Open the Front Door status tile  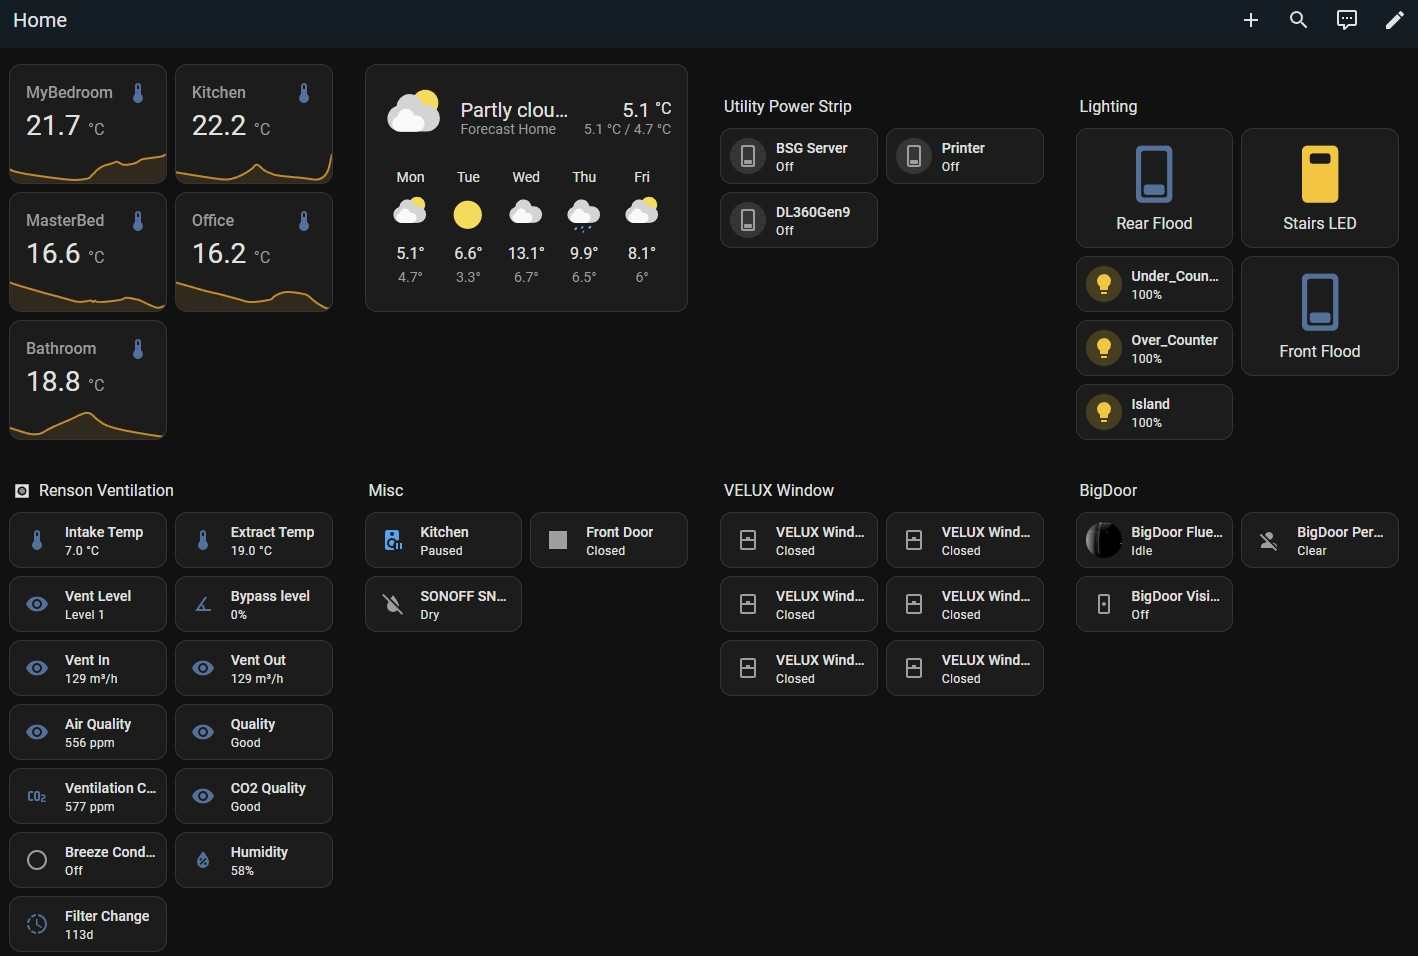[x=608, y=541]
